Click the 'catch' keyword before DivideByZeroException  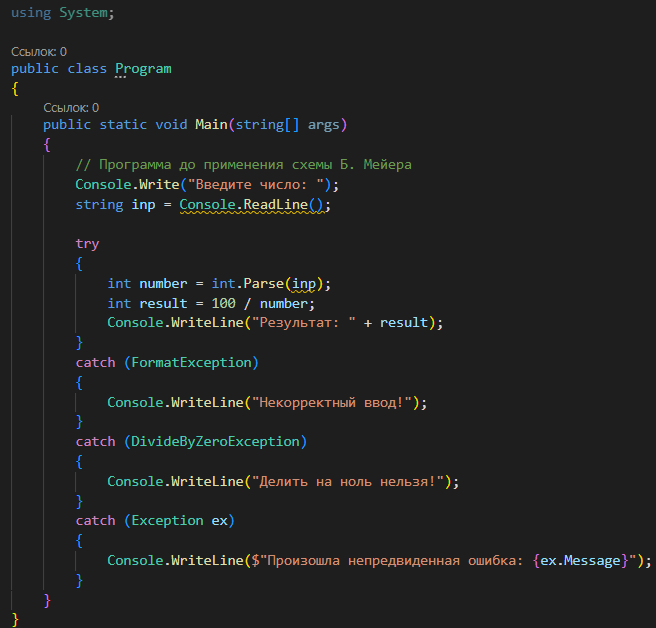coord(95,442)
